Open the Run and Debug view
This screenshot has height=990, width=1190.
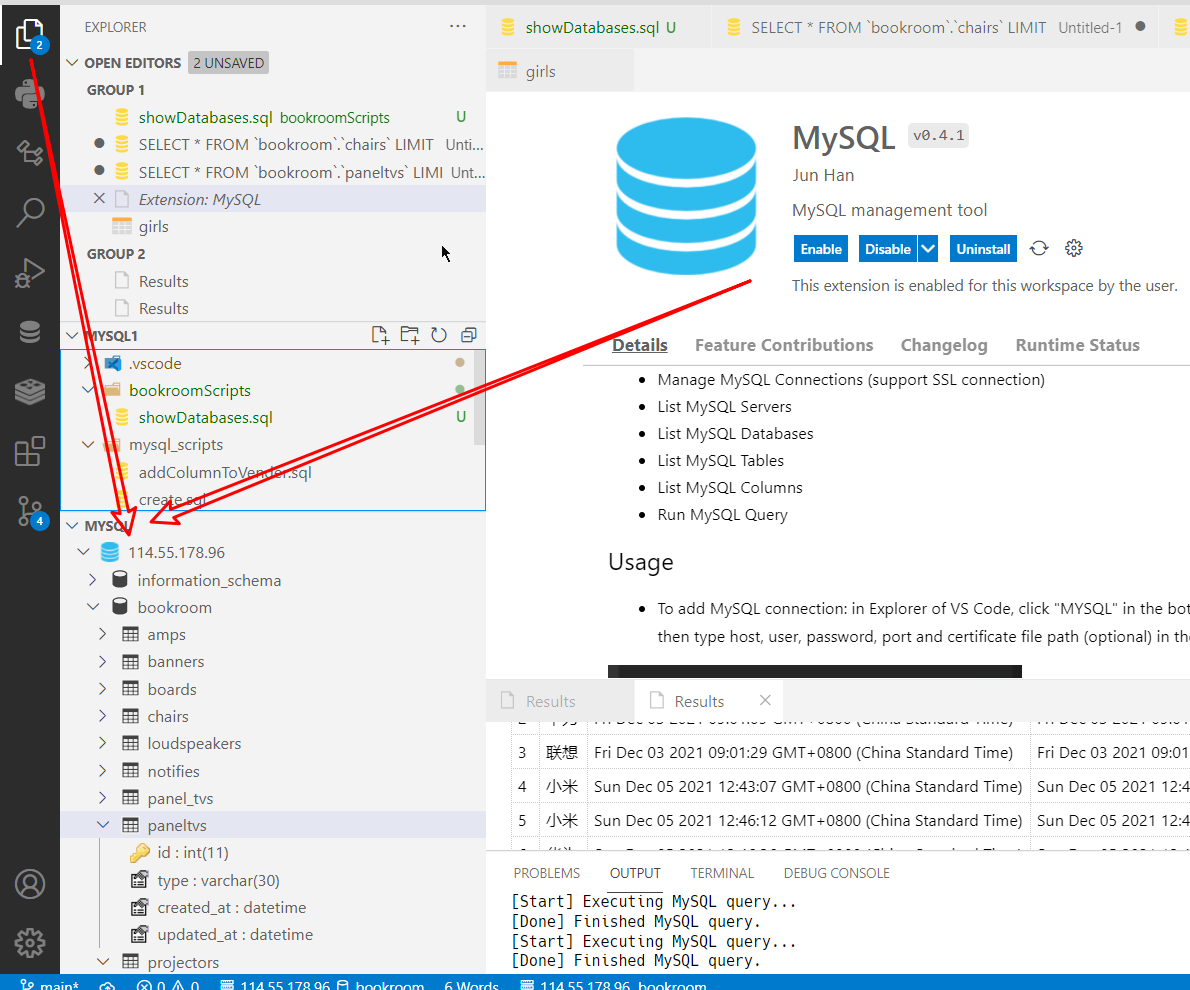click(x=30, y=273)
